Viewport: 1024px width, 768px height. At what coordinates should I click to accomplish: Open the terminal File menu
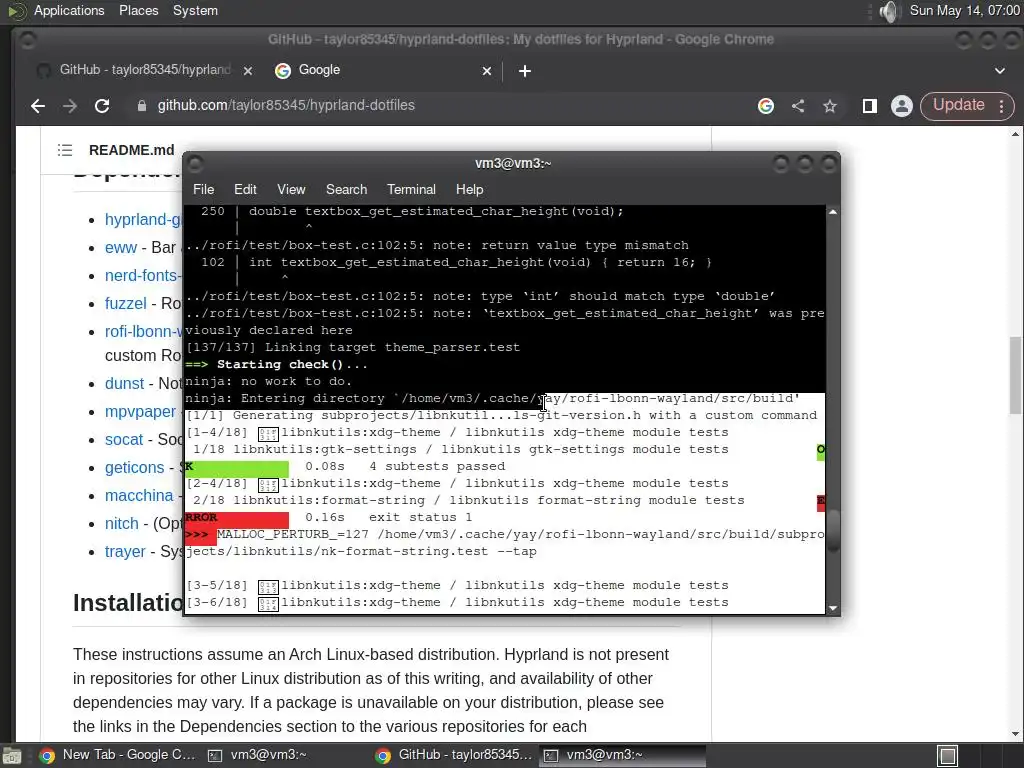(x=203, y=189)
